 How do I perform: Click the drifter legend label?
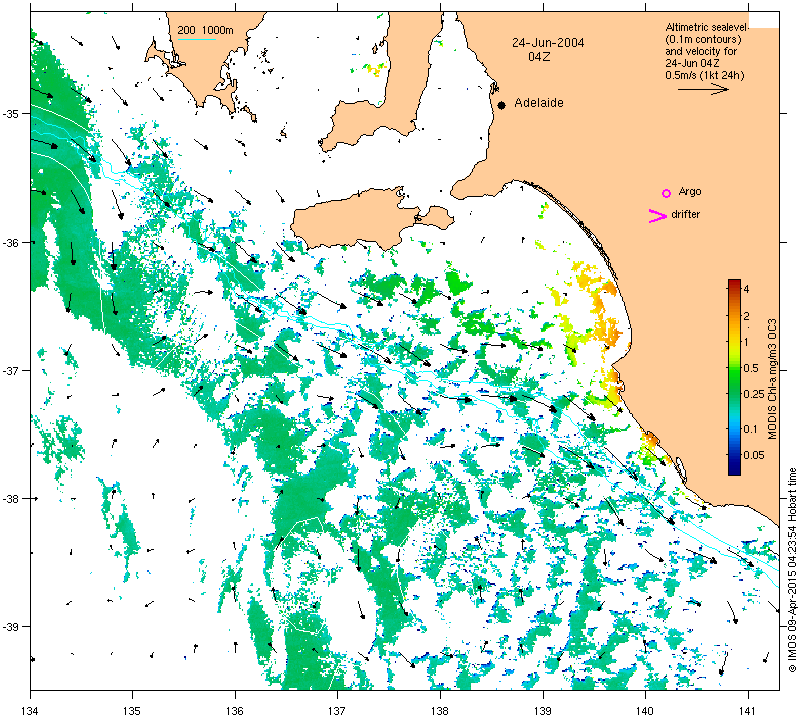point(685,214)
